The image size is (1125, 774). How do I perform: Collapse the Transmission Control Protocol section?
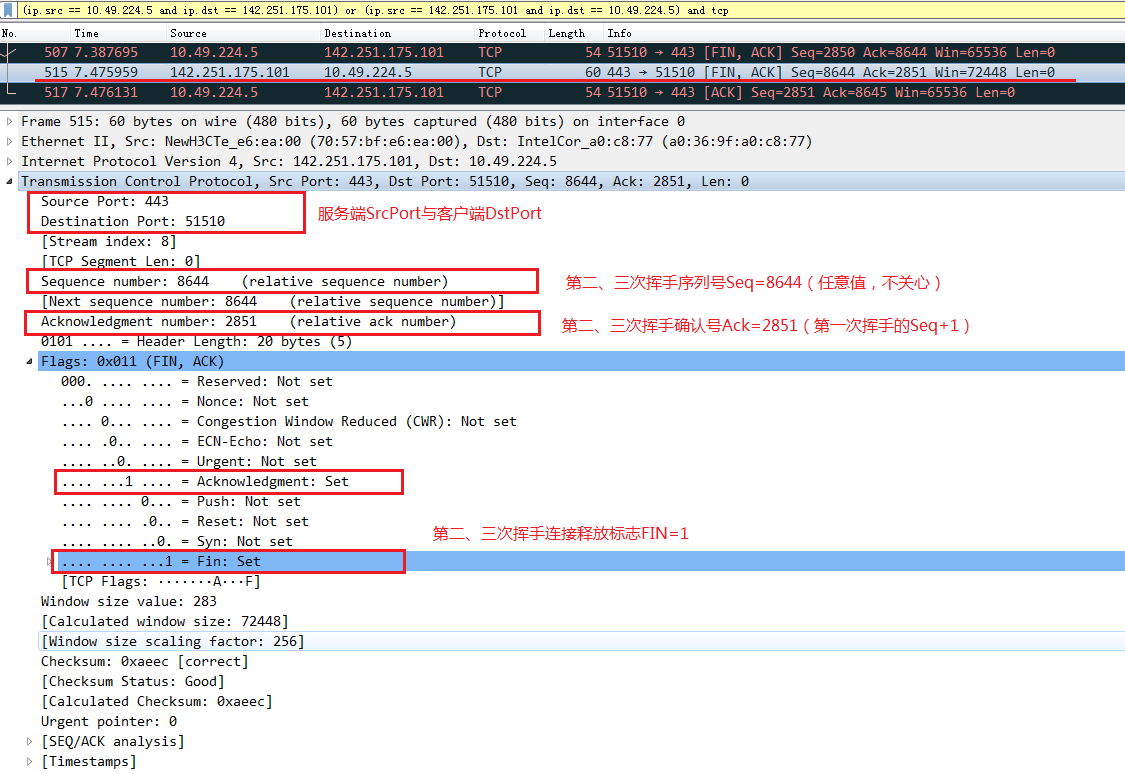tap(10, 181)
